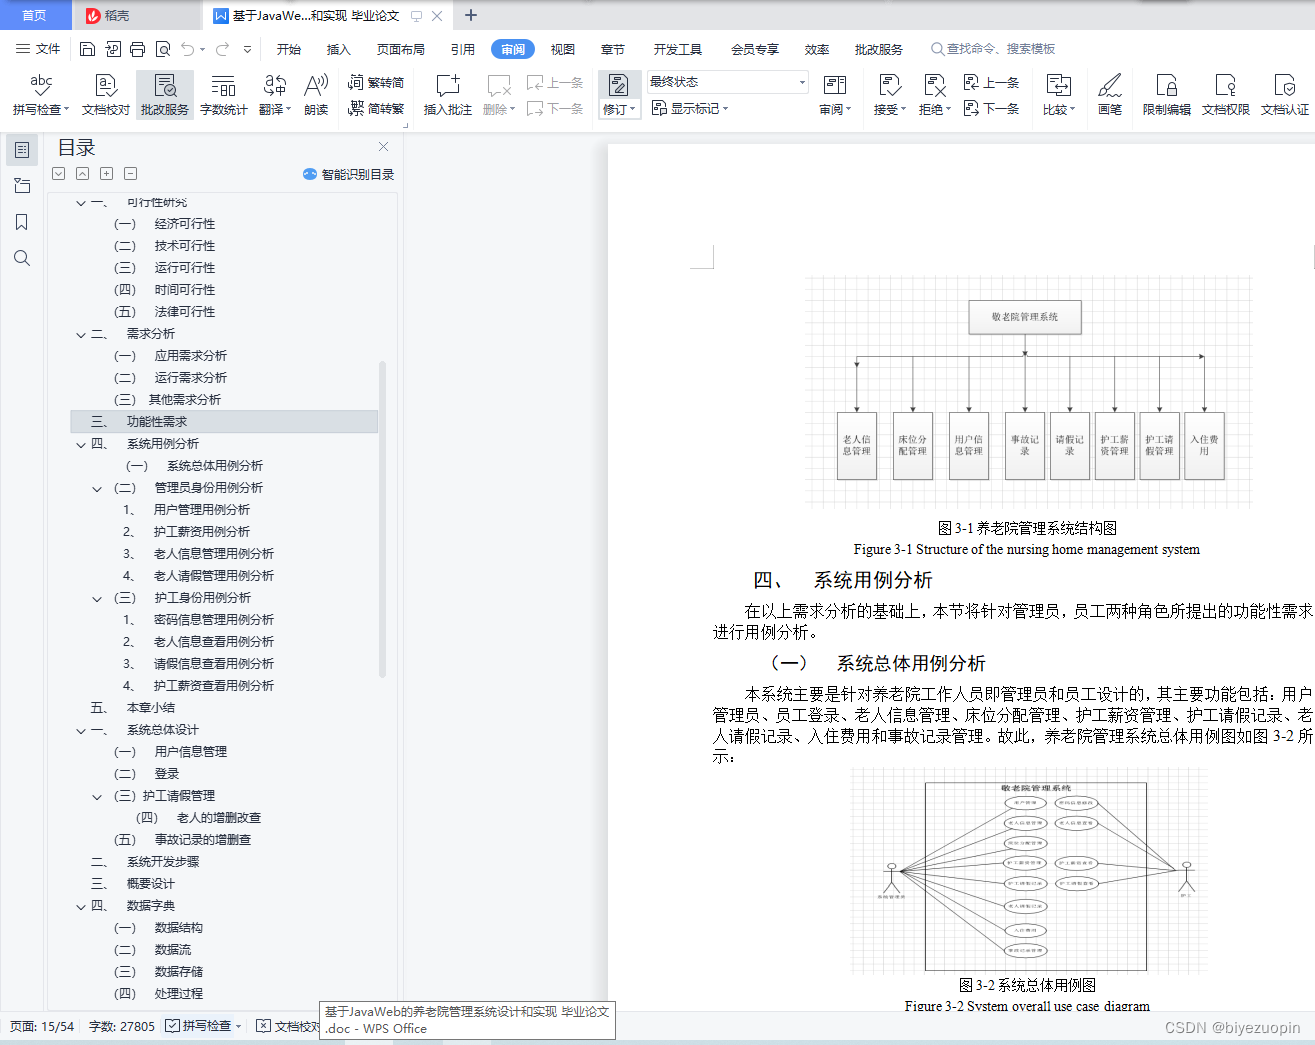The height and width of the screenshot is (1045, 1315).
Task: Open the 文件 menu
Action: click(x=48, y=48)
